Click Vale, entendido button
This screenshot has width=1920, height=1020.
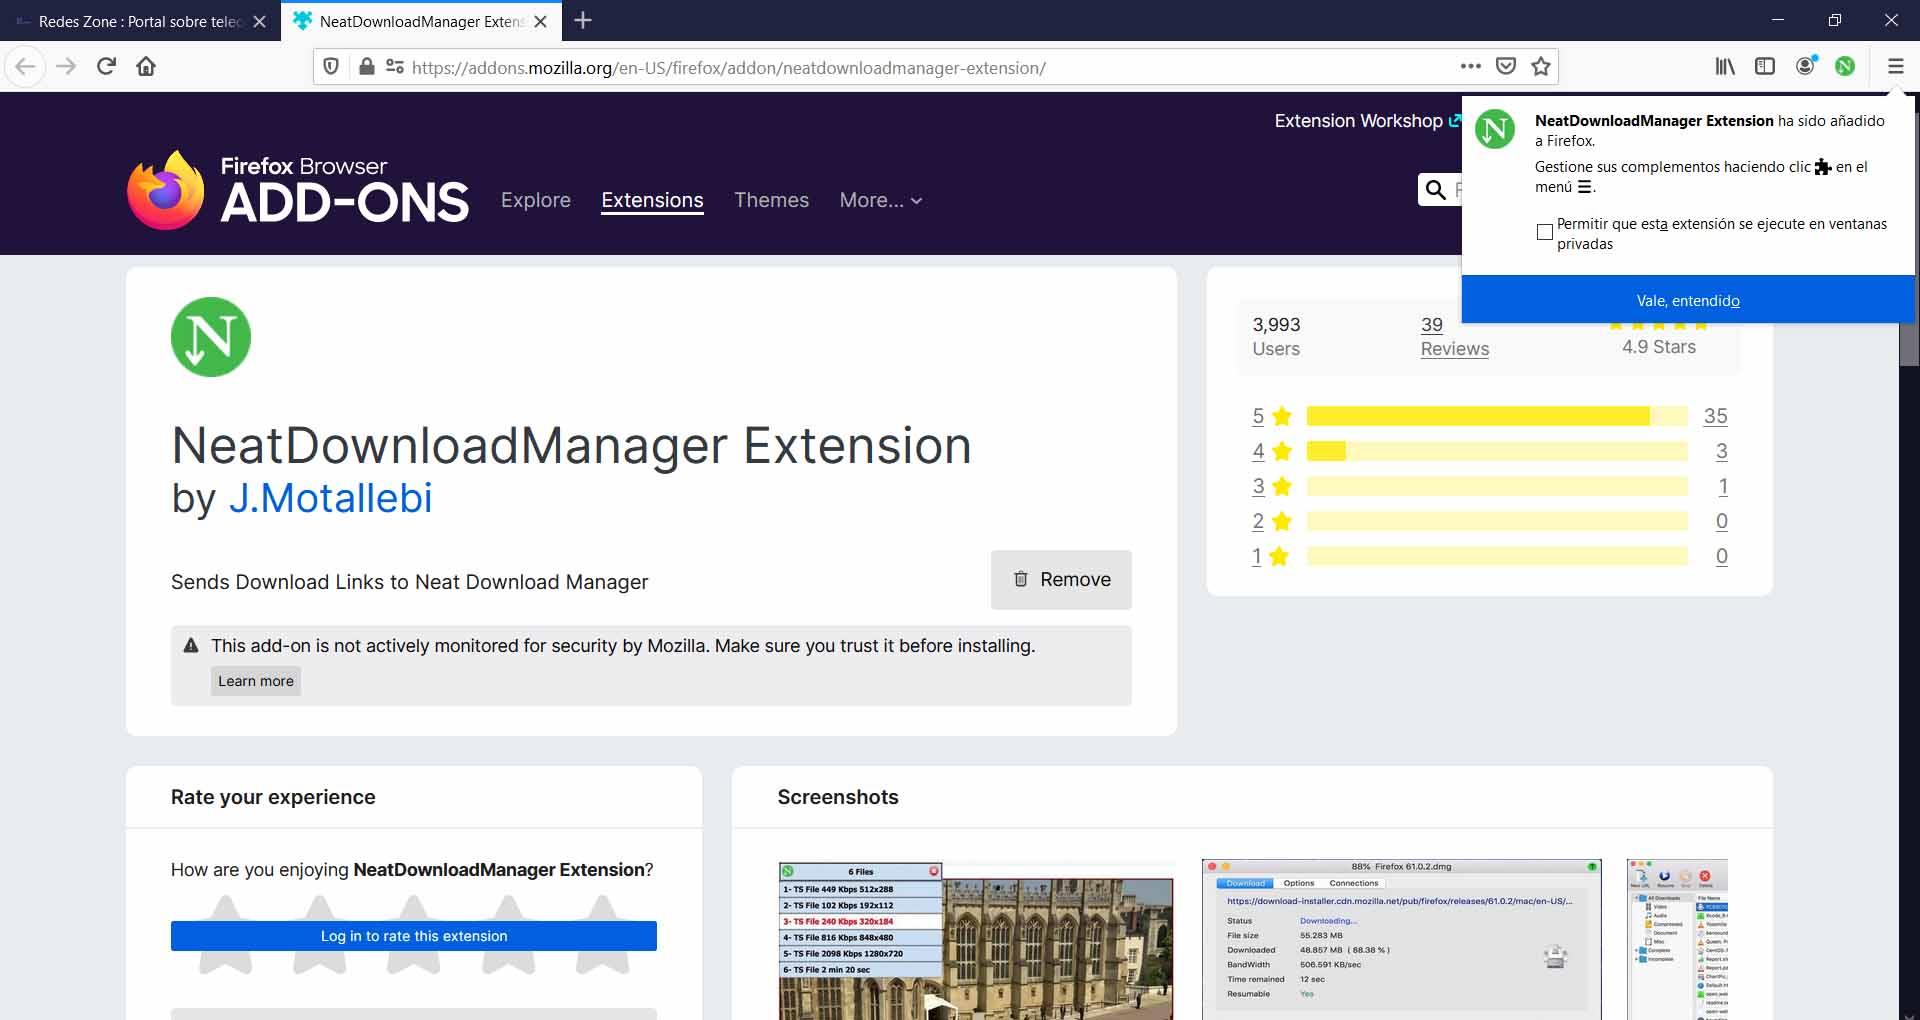point(1688,300)
